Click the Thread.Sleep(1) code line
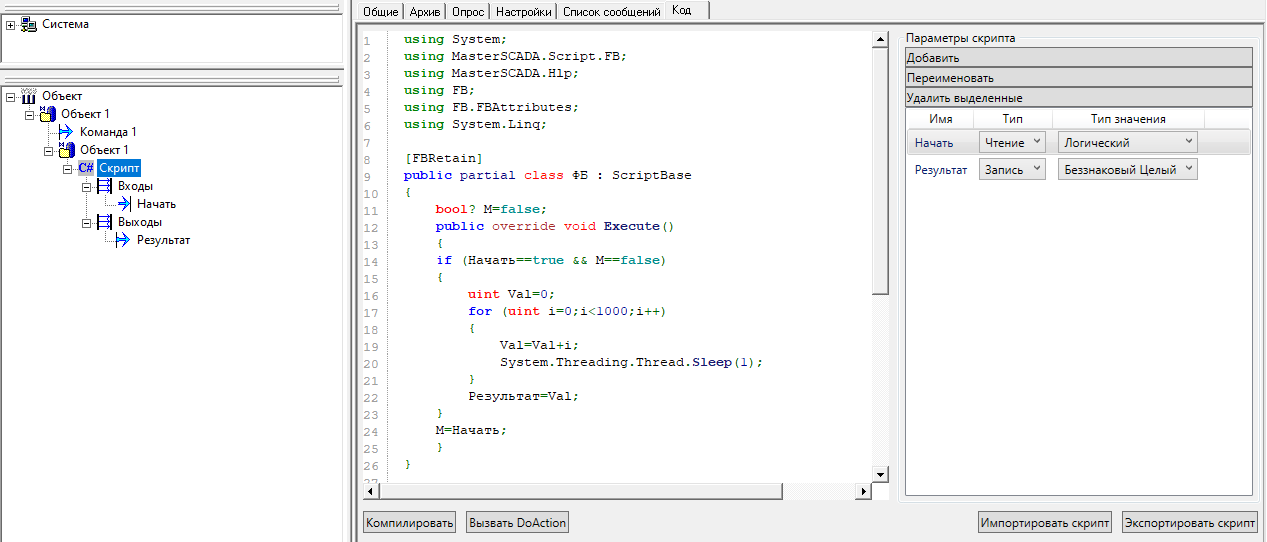 pos(632,362)
